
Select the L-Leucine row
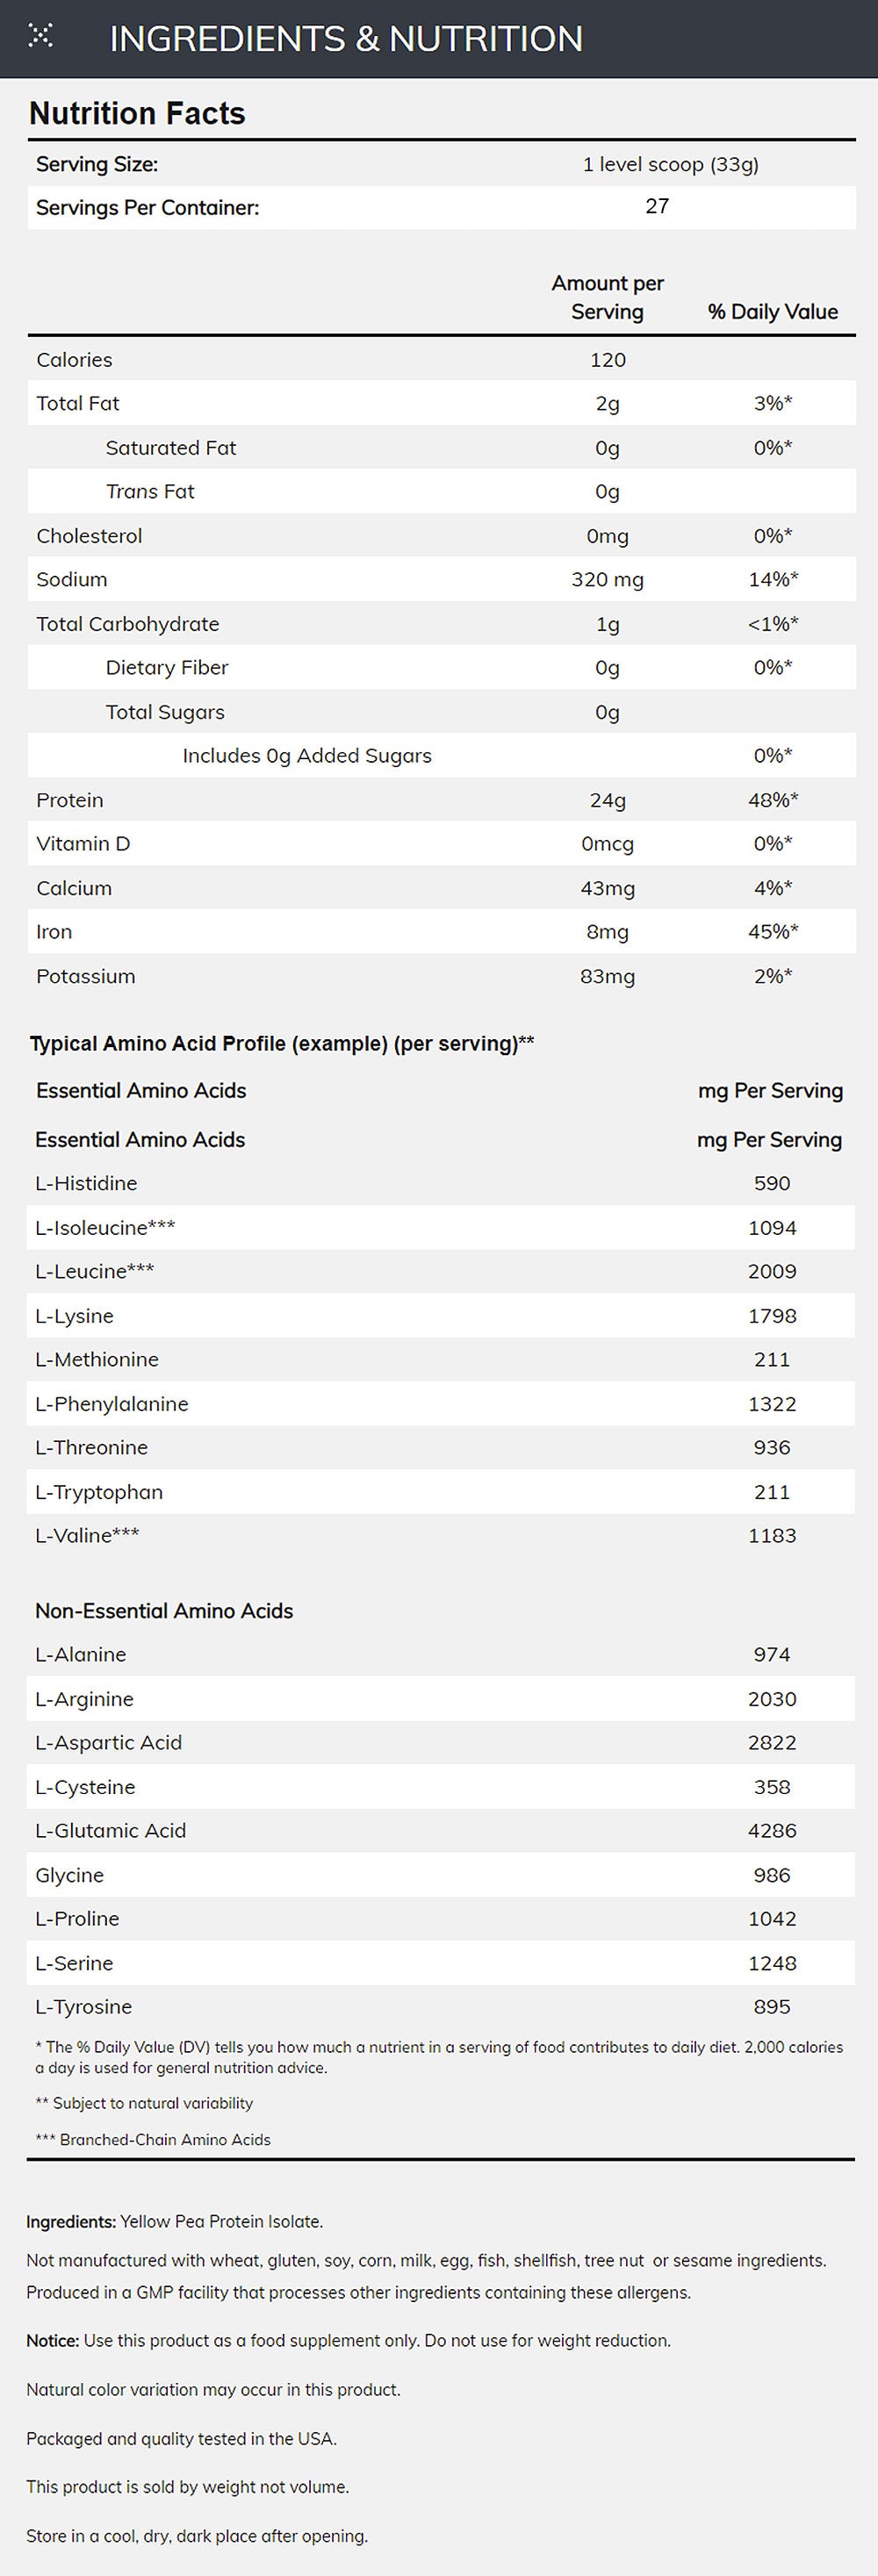point(441,1271)
